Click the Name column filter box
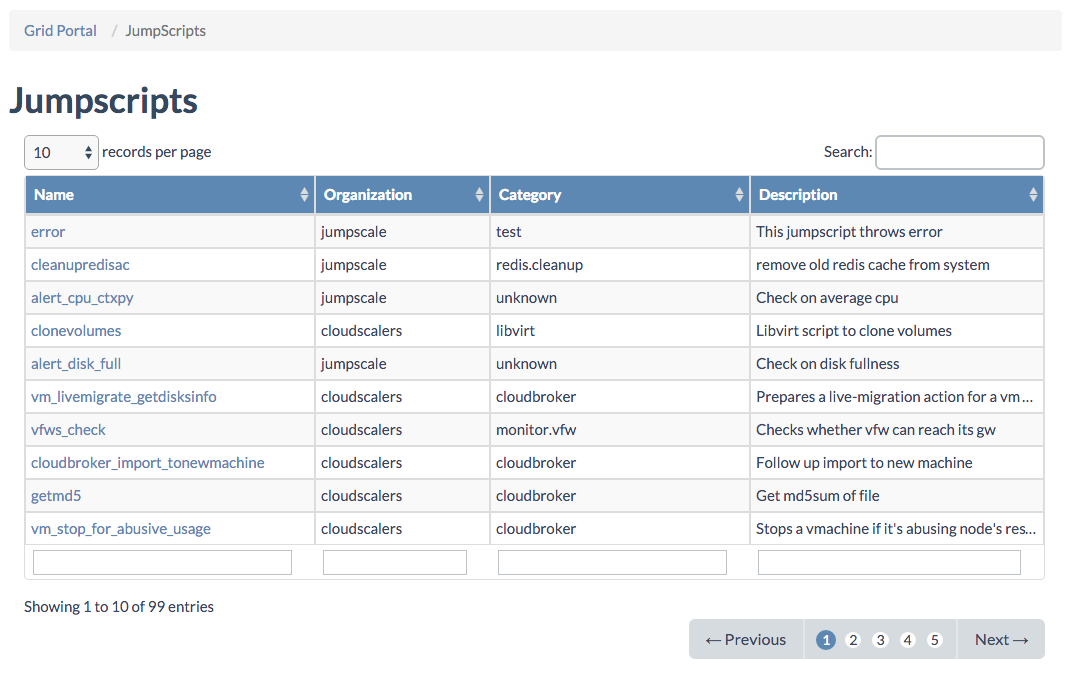The image size is (1070, 689). [x=162, y=562]
